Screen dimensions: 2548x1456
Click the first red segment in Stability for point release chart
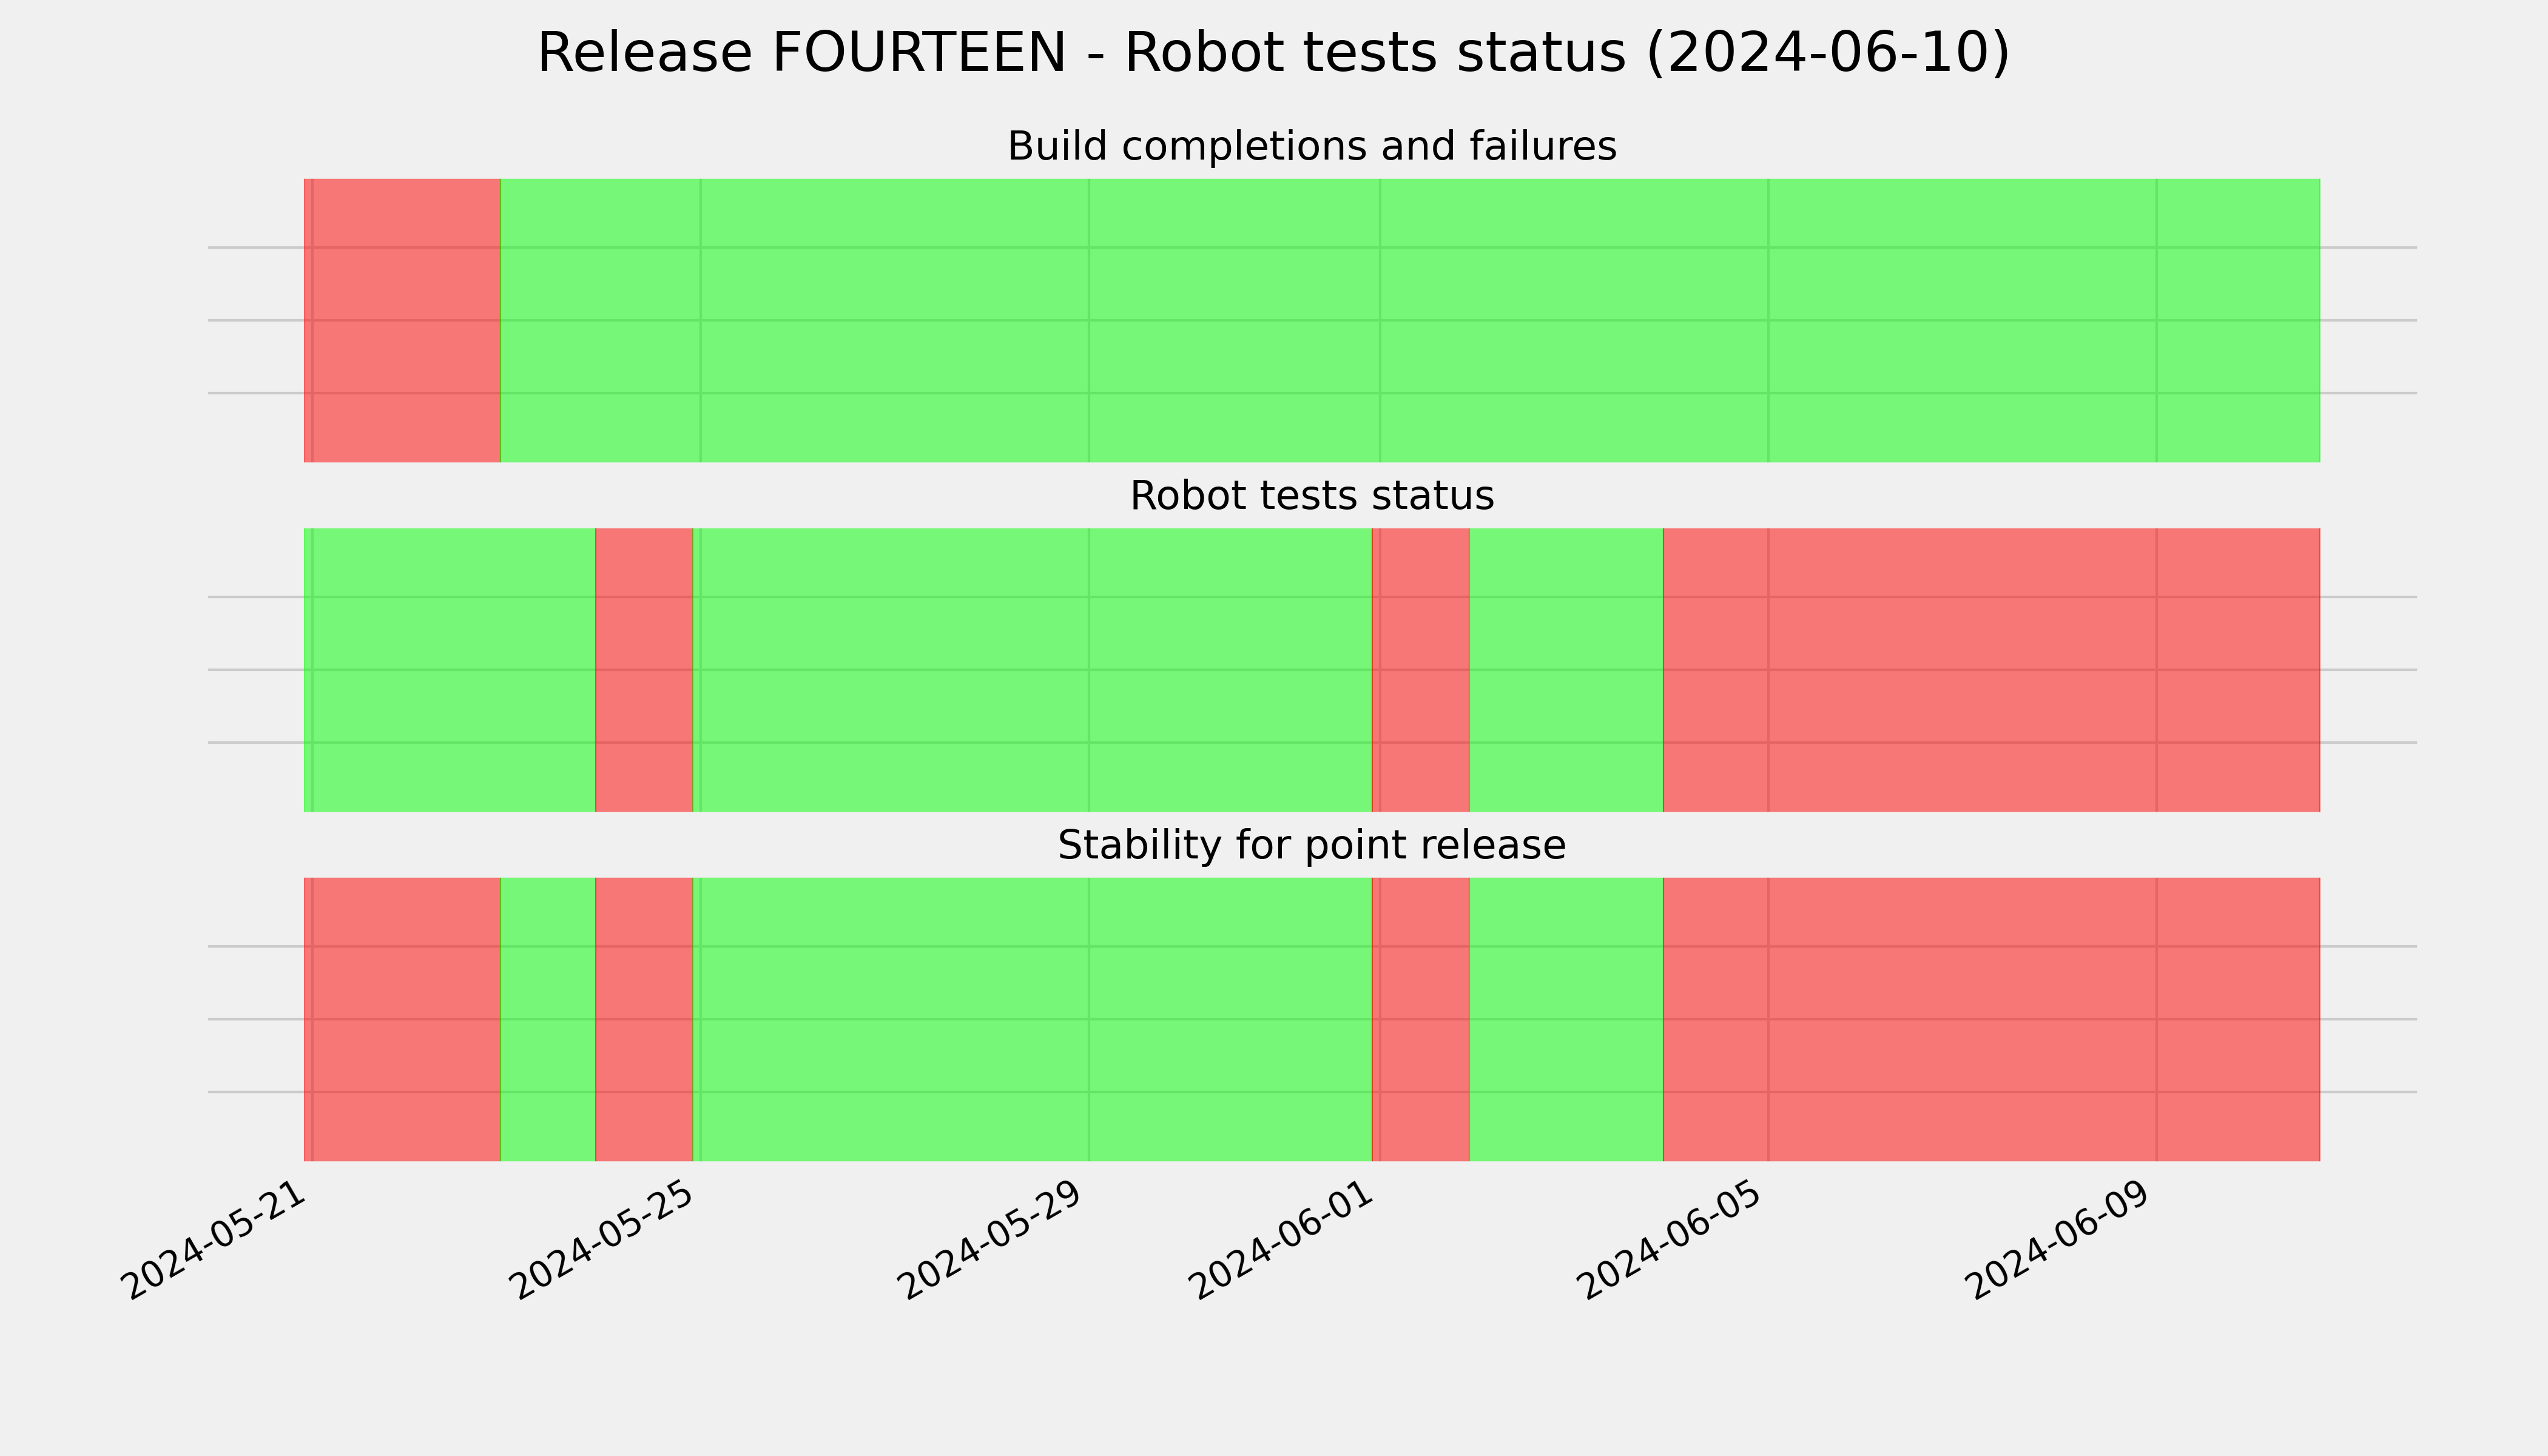point(402,1019)
